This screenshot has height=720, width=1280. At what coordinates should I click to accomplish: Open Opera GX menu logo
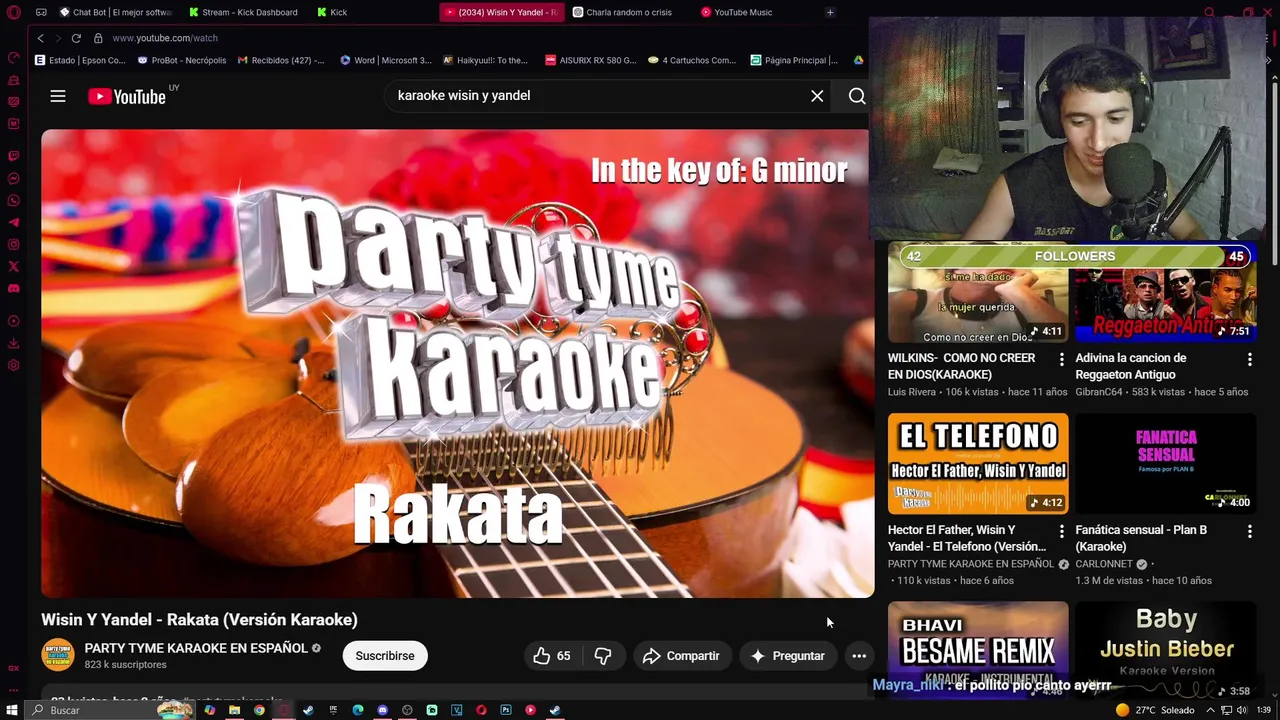tap(13, 13)
